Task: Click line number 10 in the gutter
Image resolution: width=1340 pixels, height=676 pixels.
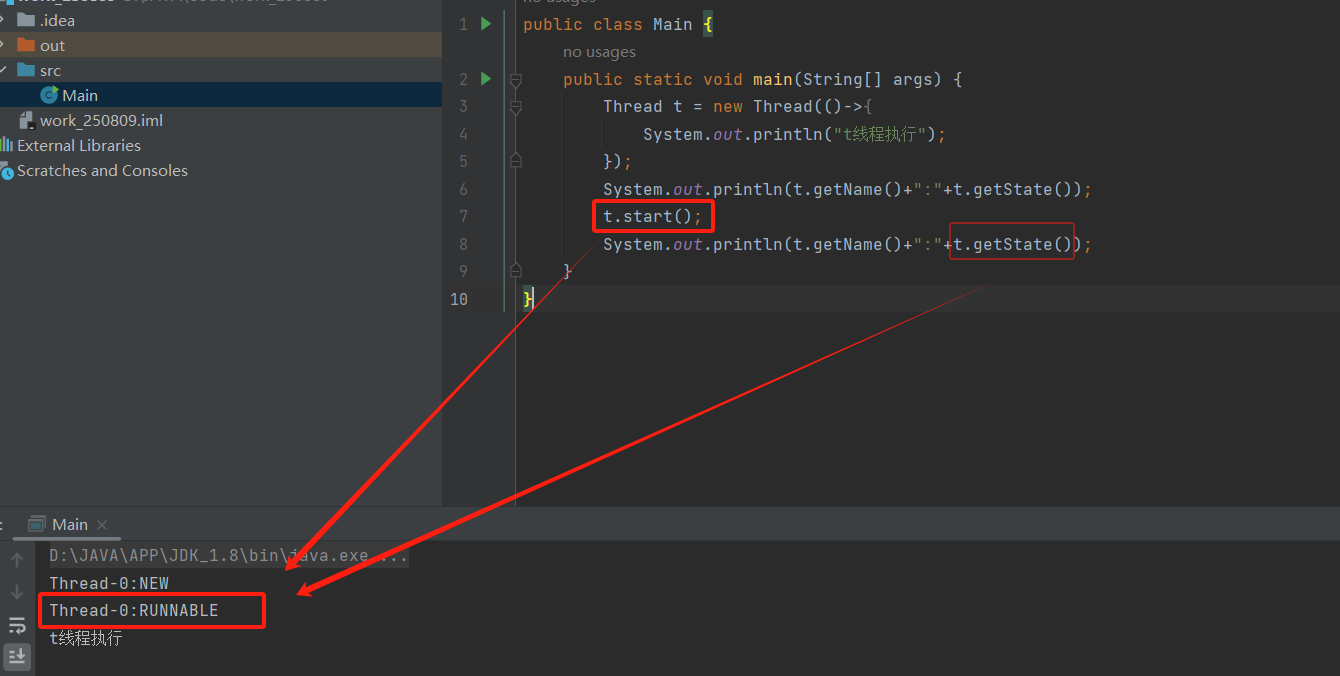Action: 459,299
